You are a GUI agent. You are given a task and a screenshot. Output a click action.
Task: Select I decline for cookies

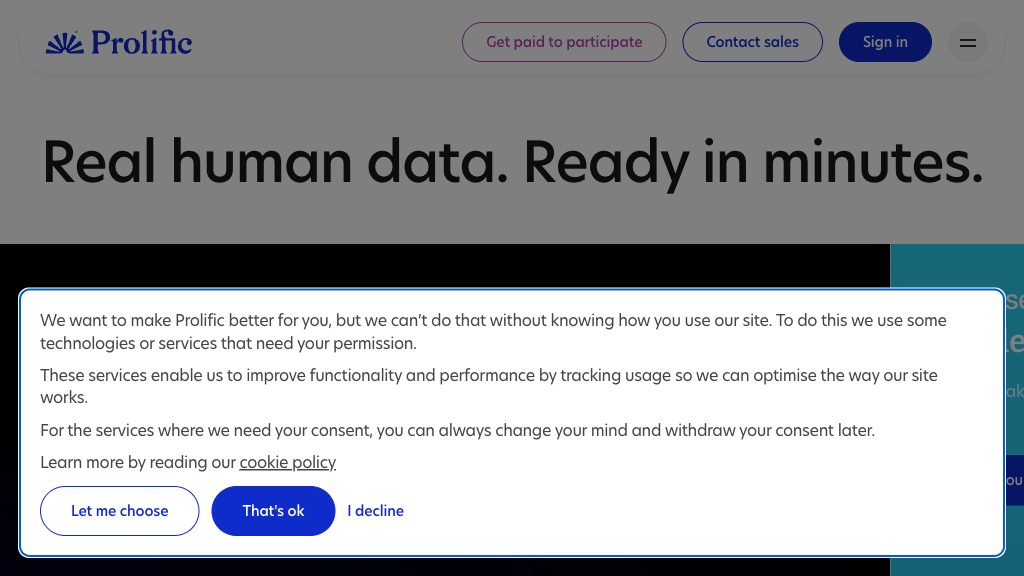pos(375,511)
